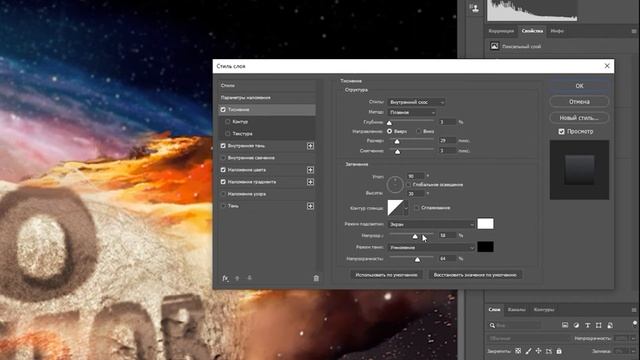The width and height of the screenshot is (640, 360).
Task: Click the move effect down arrow icon
Action: click(249, 278)
